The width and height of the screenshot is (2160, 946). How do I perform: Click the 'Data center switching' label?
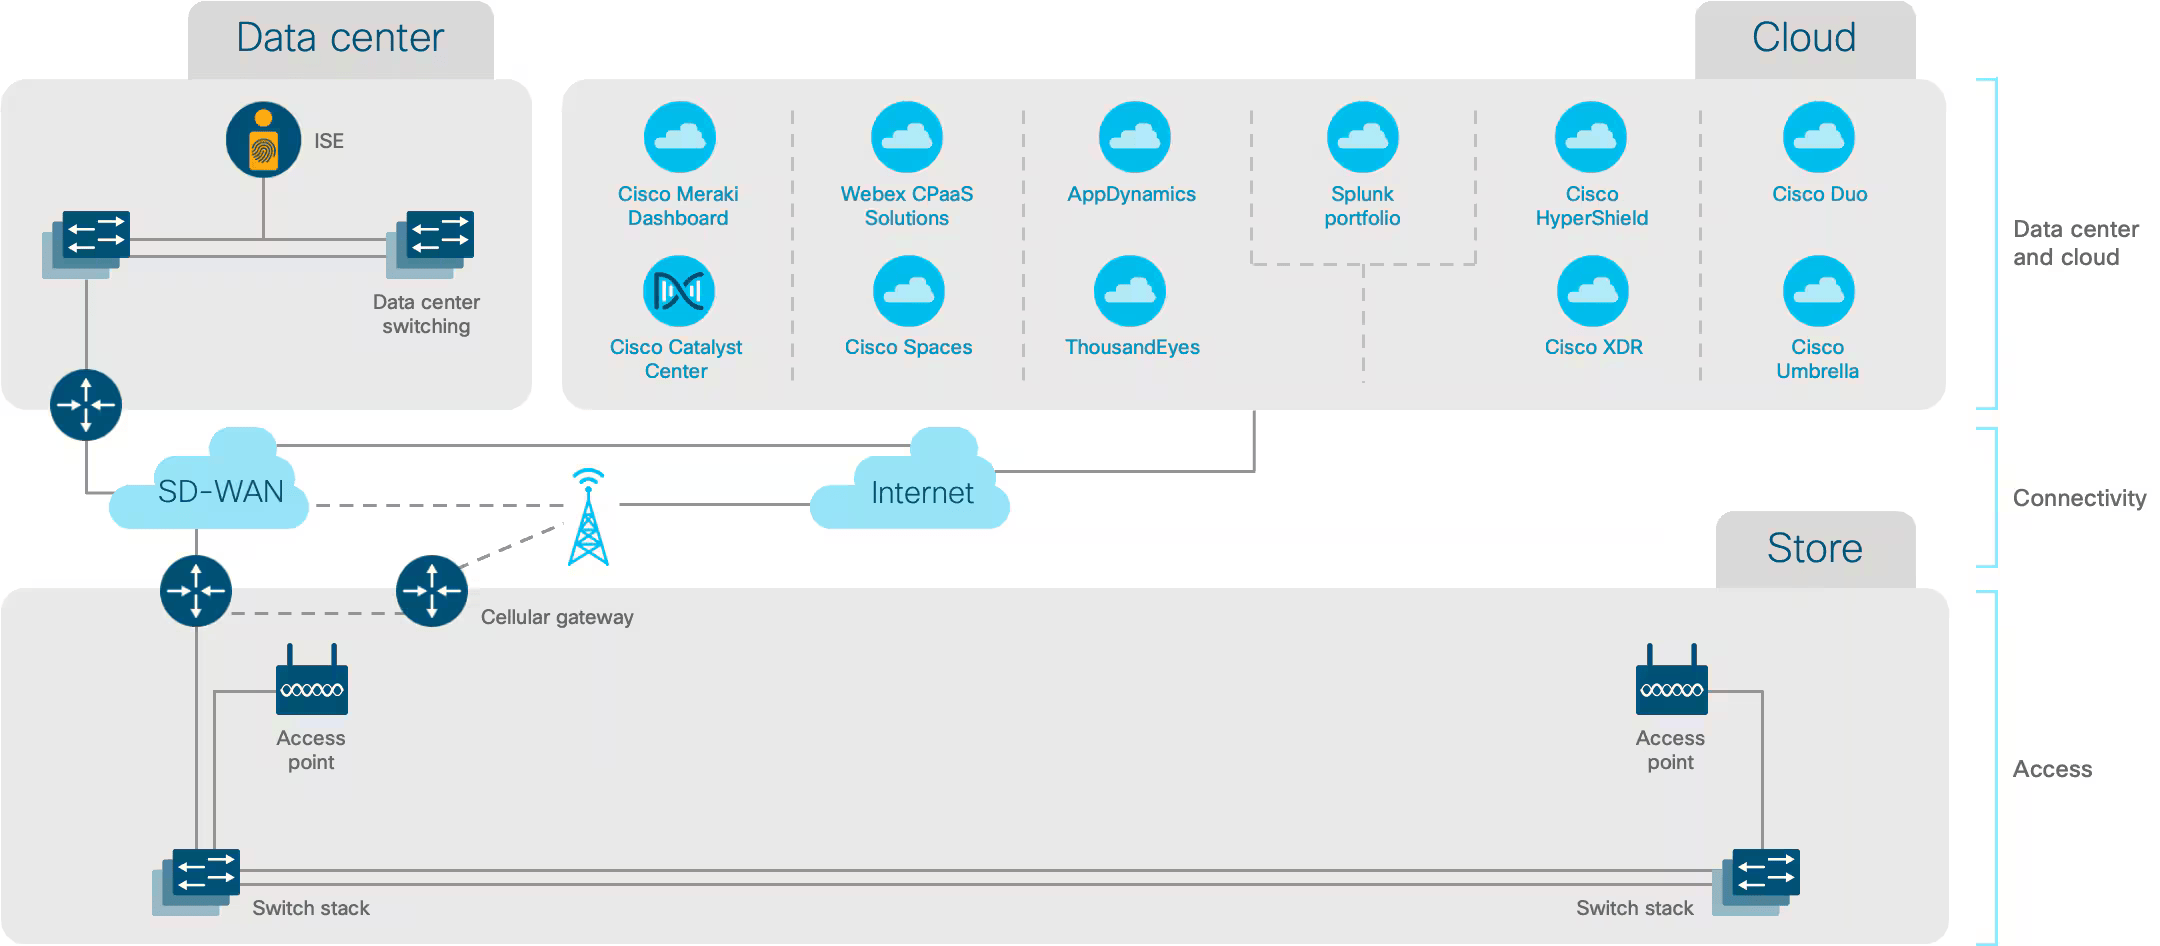(426, 314)
